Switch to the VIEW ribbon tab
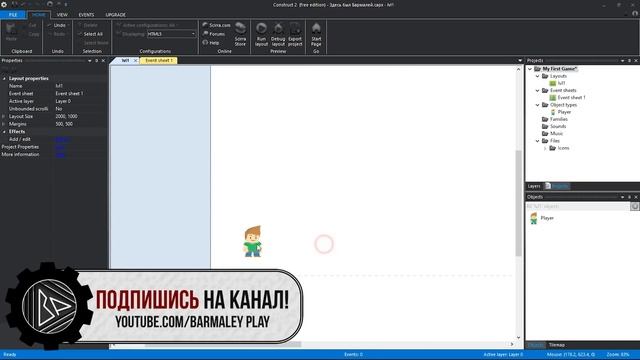 click(x=62, y=15)
